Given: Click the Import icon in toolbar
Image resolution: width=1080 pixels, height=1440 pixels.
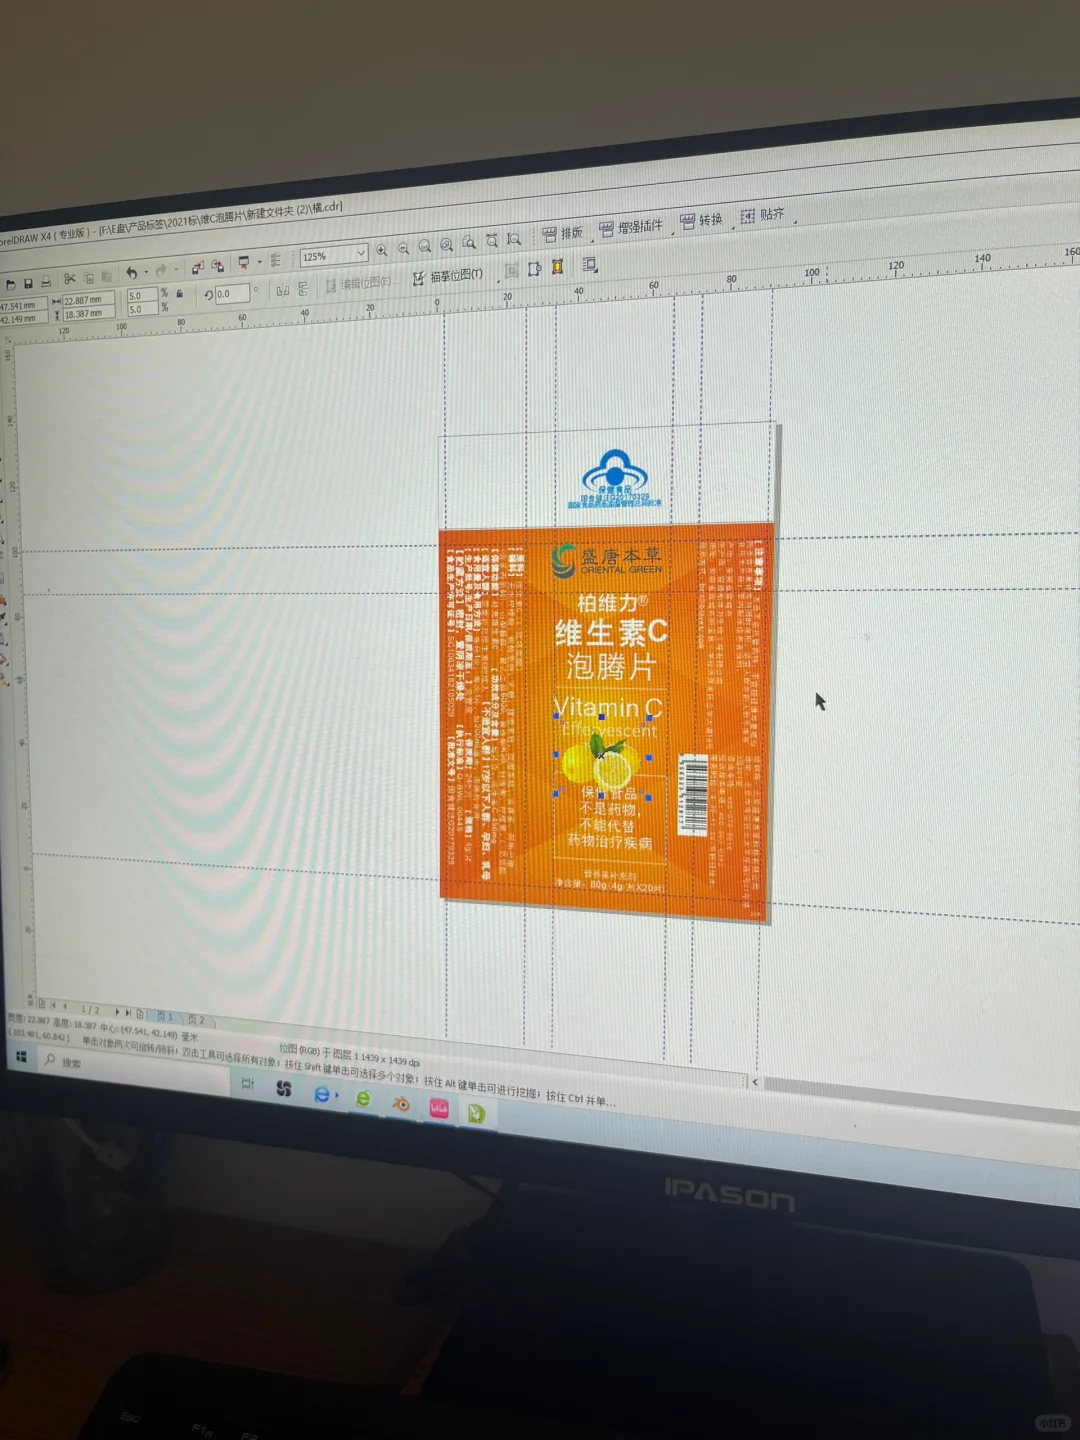Looking at the screenshot, I should click(x=197, y=267).
